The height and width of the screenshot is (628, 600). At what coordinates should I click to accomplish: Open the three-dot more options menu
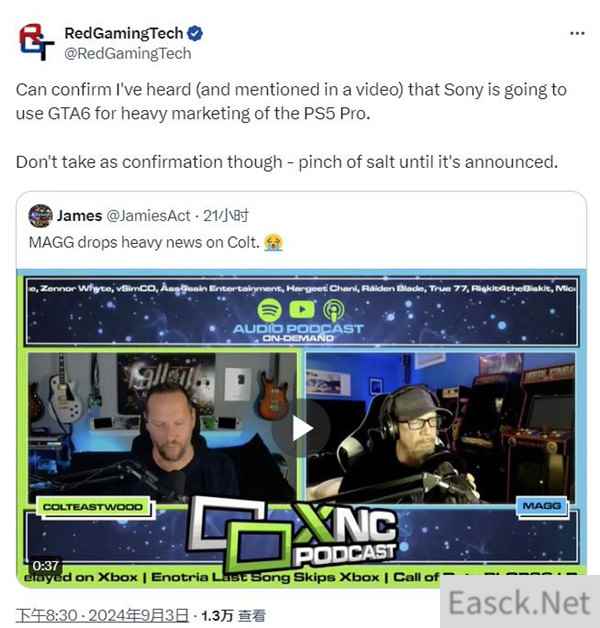pyautogui.click(x=577, y=33)
